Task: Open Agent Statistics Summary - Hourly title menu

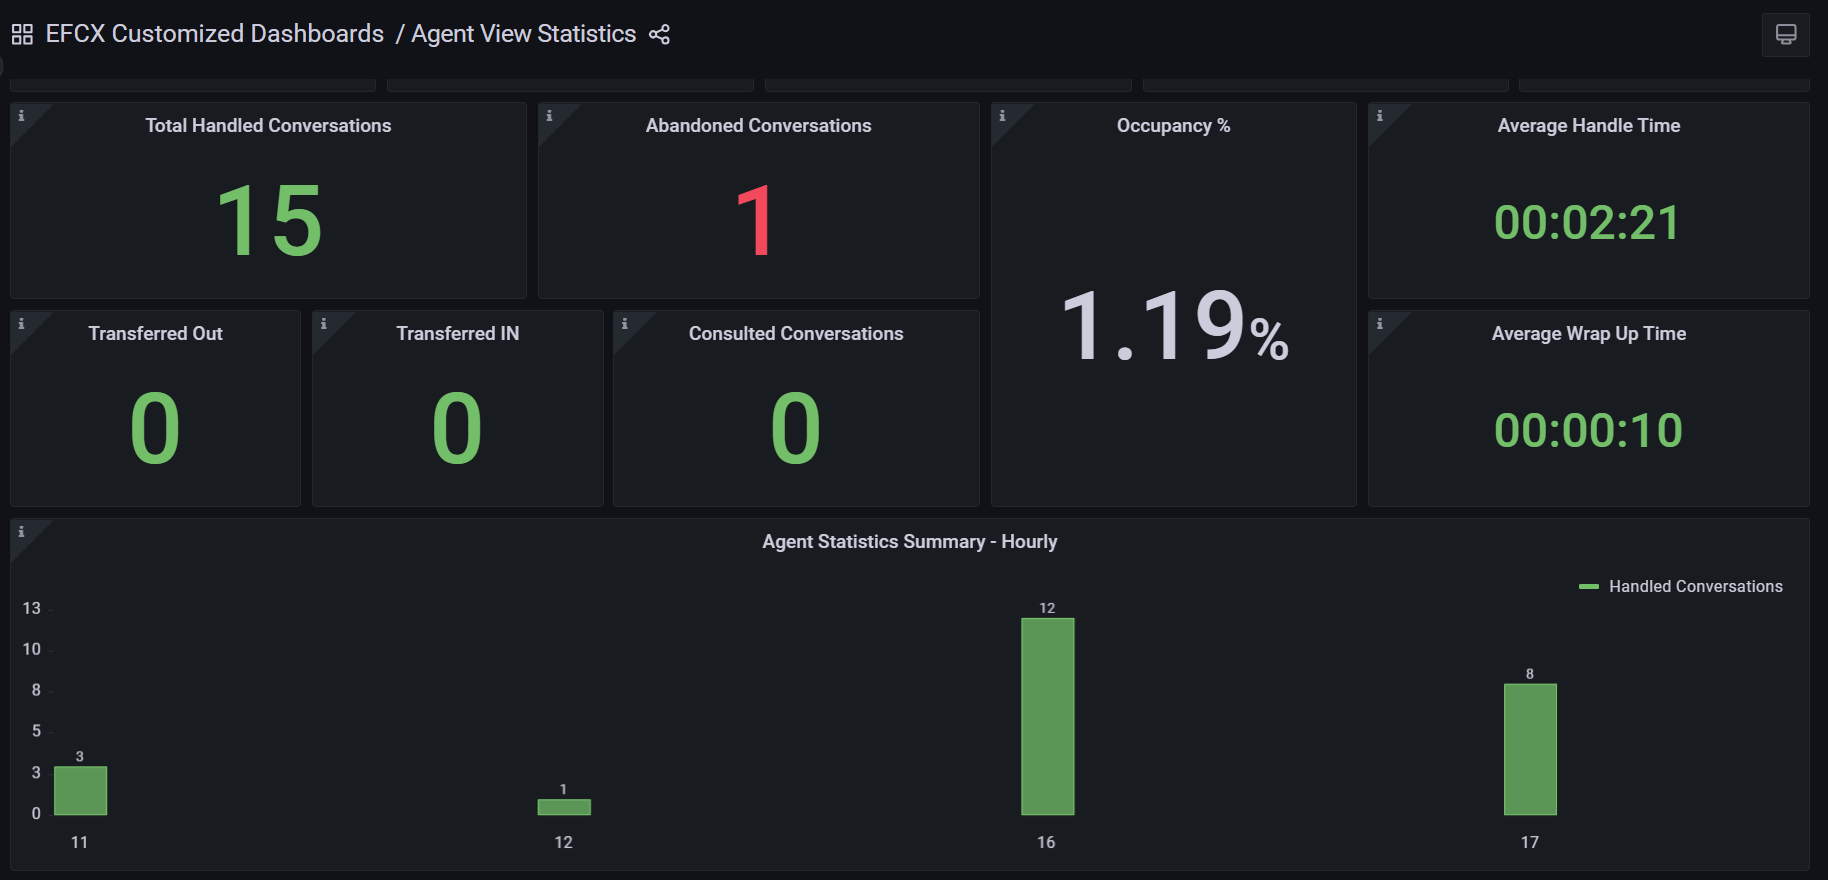Action: tap(909, 542)
